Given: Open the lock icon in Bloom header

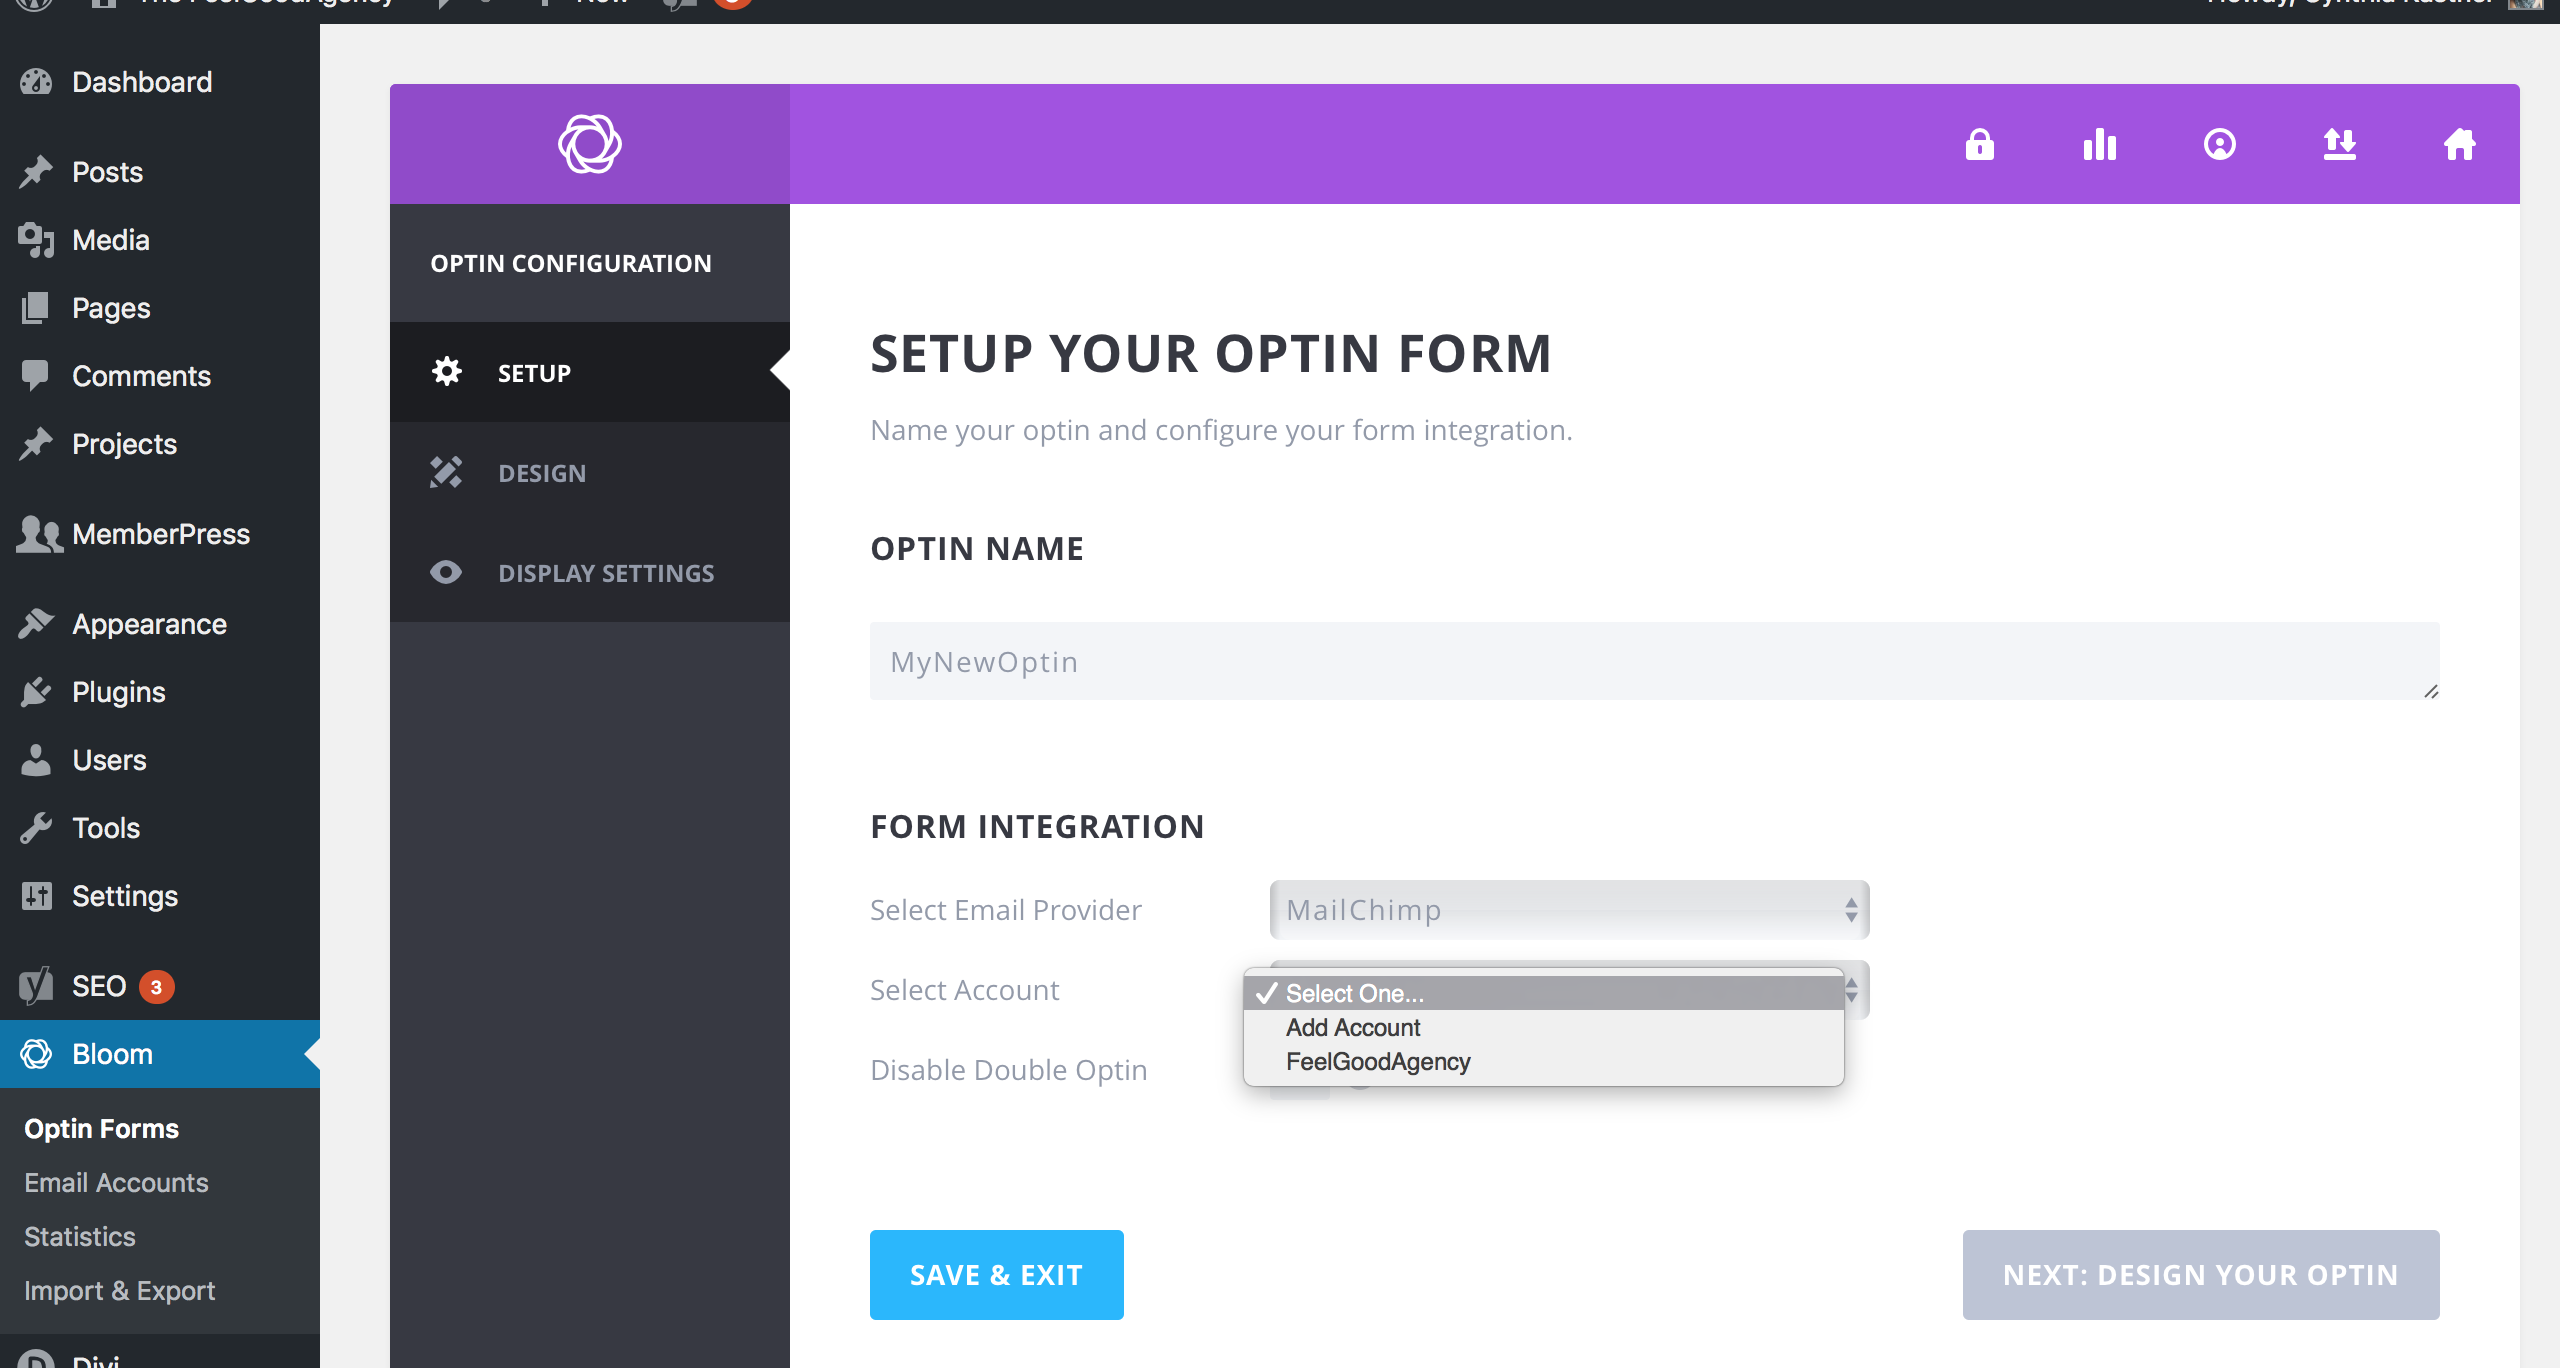Looking at the screenshot, I should pyautogui.click(x=1979, y=144).
